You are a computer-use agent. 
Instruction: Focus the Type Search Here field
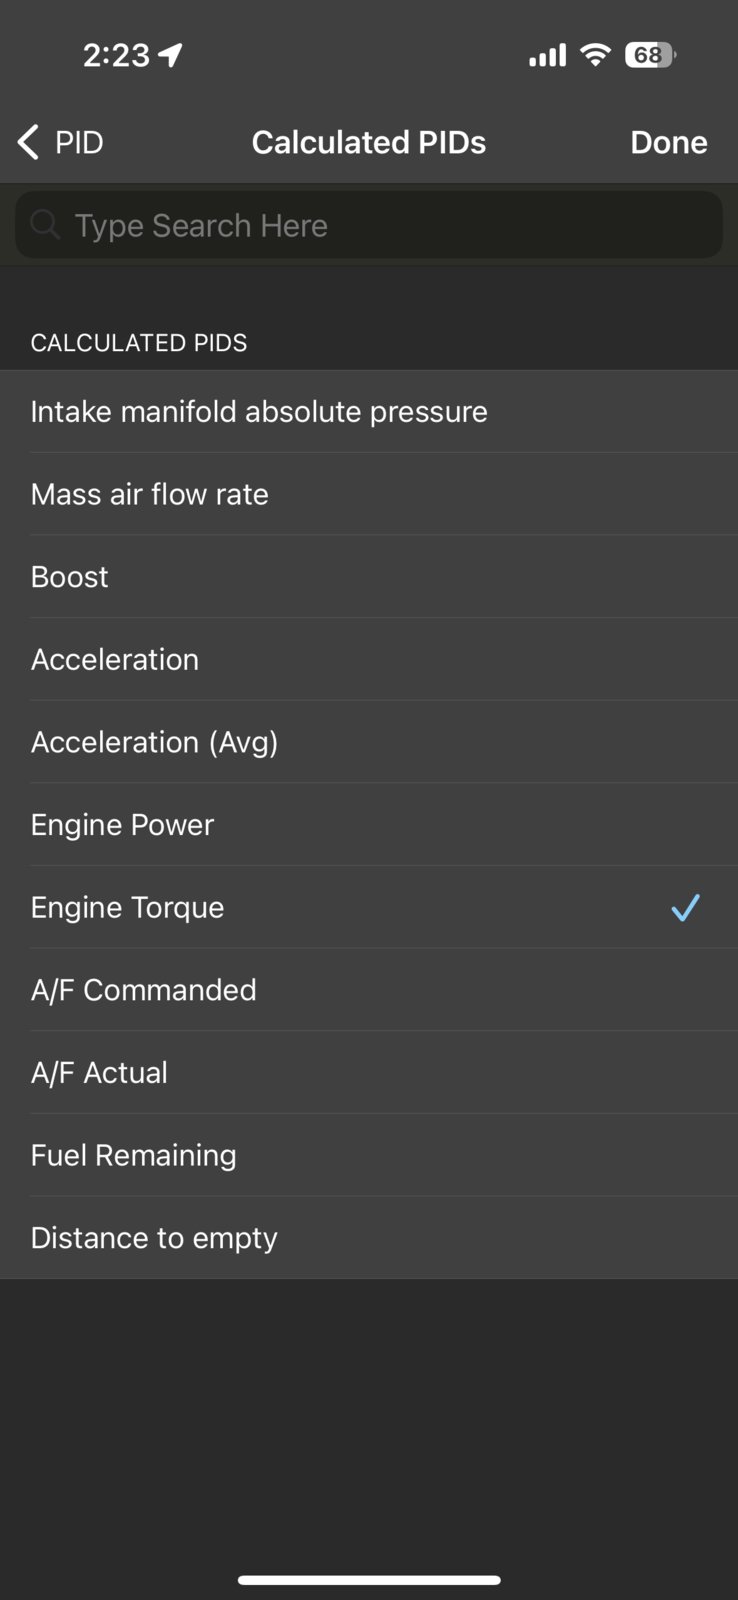(369, 225)
